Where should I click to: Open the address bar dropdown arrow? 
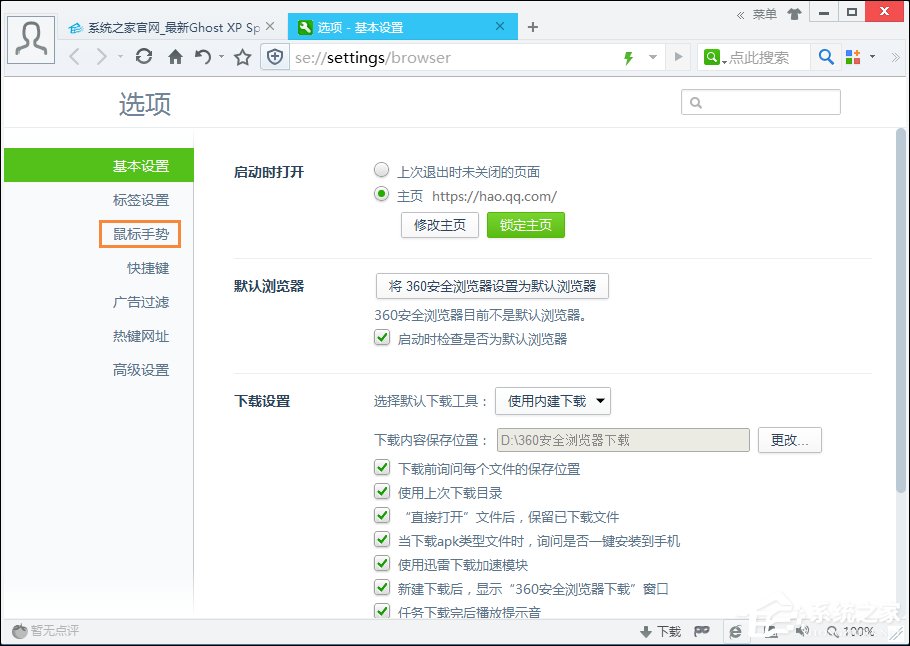point(653,57)
